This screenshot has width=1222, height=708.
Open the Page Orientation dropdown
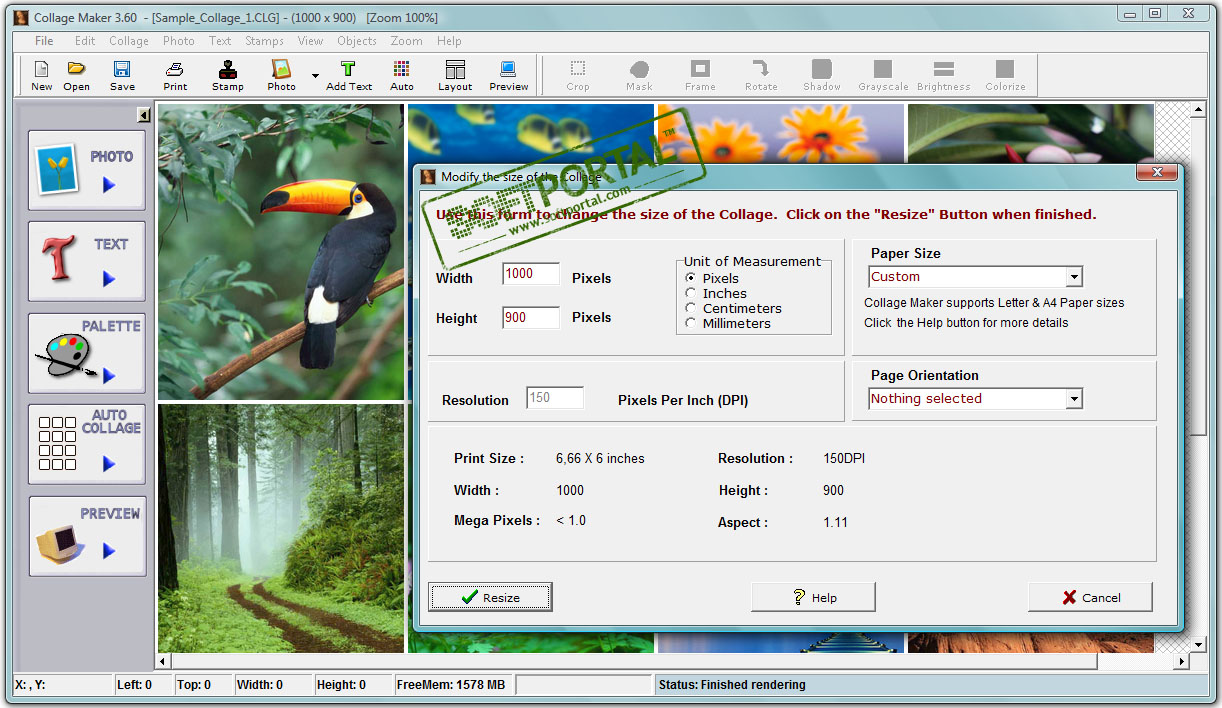coord(1074,399)
